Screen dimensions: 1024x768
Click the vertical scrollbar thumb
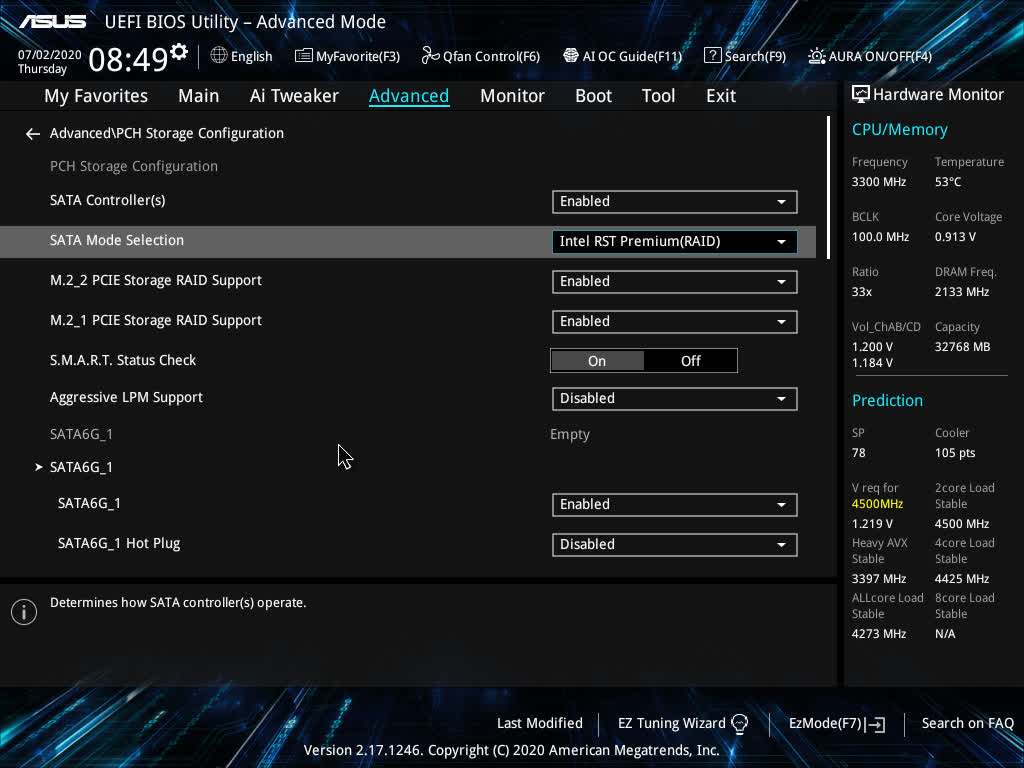click(828, 187)
